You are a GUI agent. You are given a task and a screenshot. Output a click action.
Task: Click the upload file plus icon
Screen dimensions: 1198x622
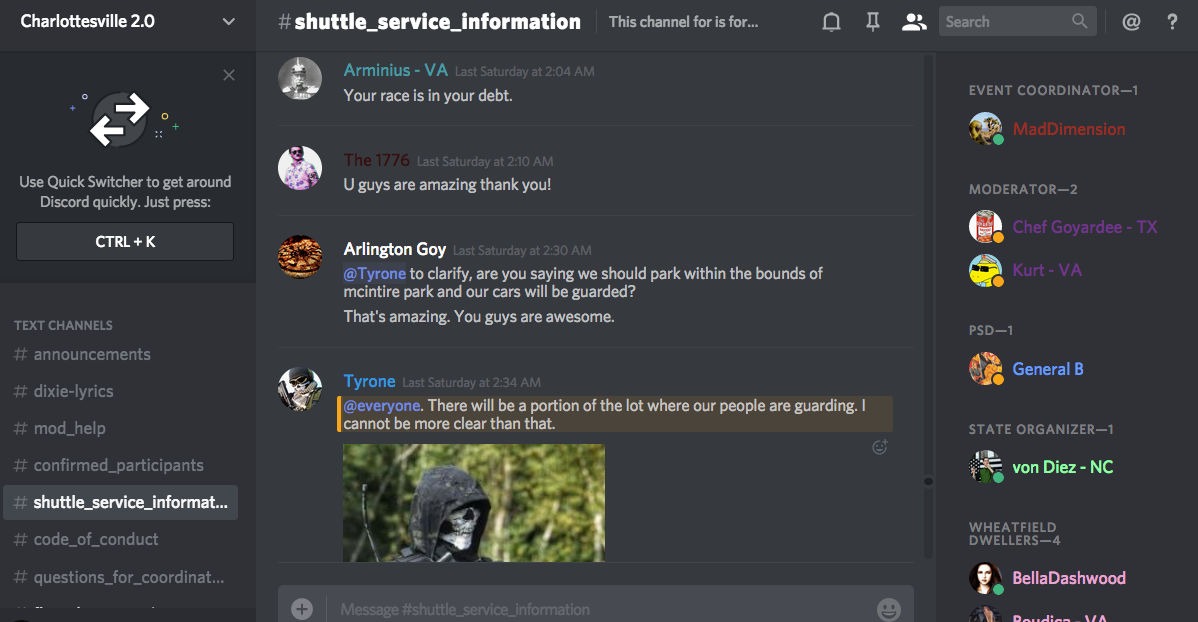click(302, 609)
